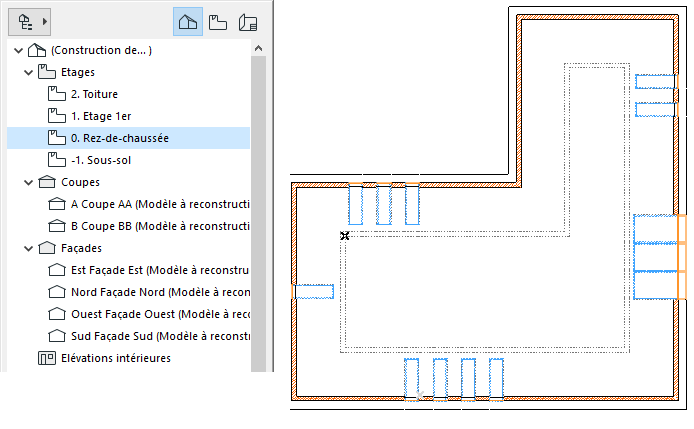Screen dimensions: 694x429
Task: Click the Façades elevation folder icon
Action: pos(46,248)
